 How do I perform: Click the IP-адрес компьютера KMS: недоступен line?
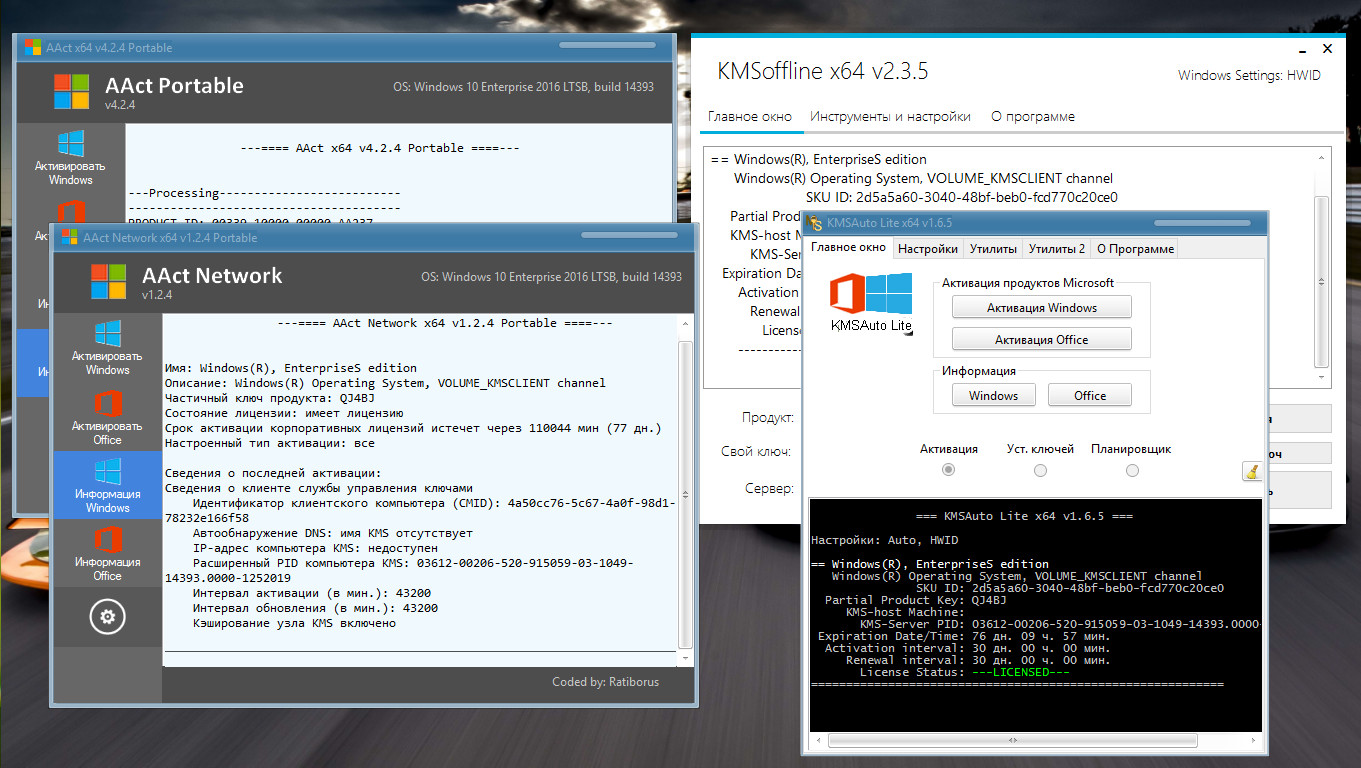[x=315, y=548]
